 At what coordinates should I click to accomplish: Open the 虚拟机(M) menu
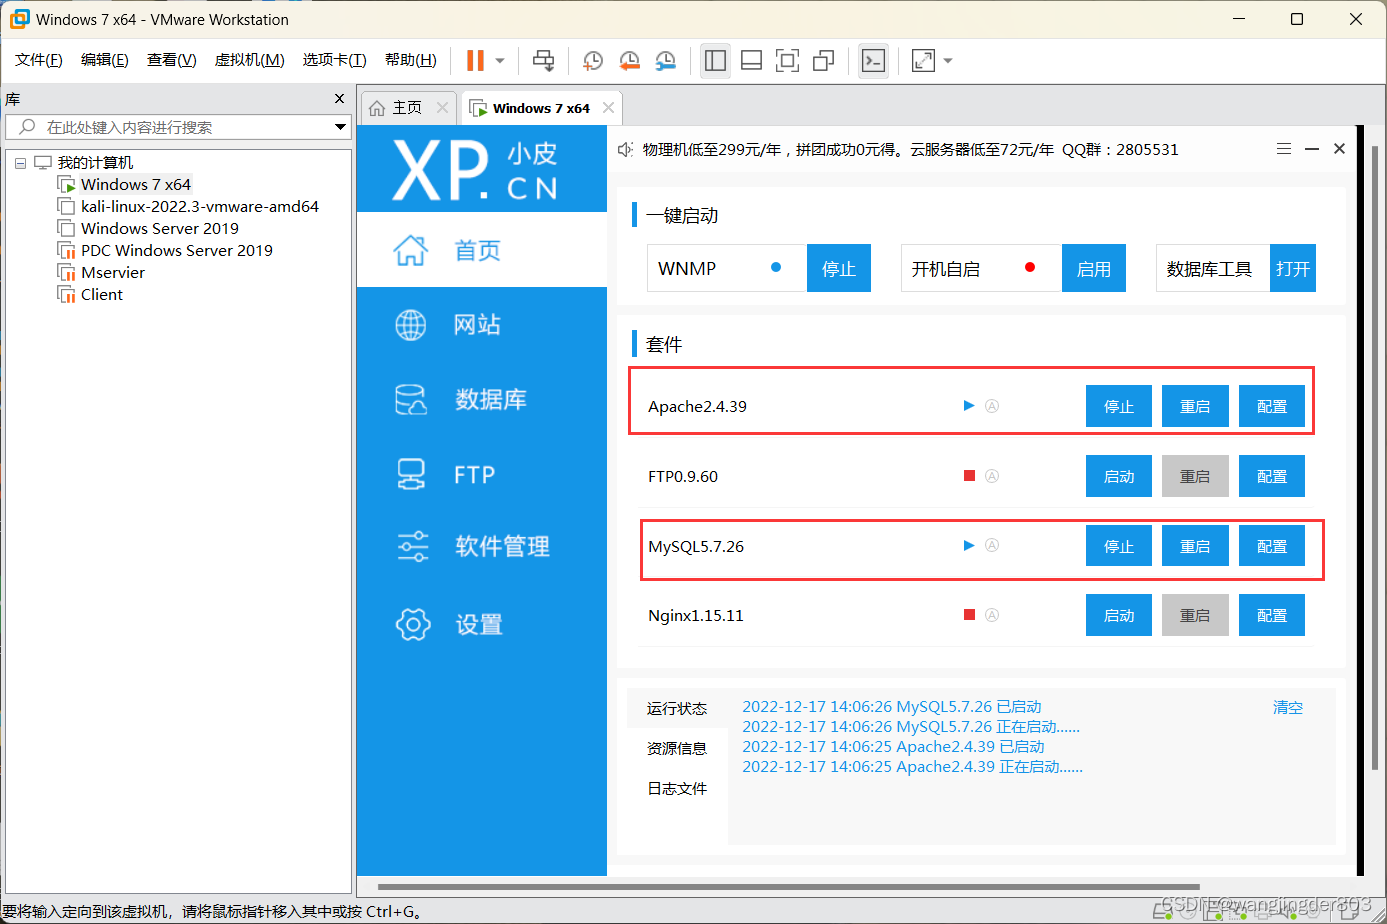250,60
